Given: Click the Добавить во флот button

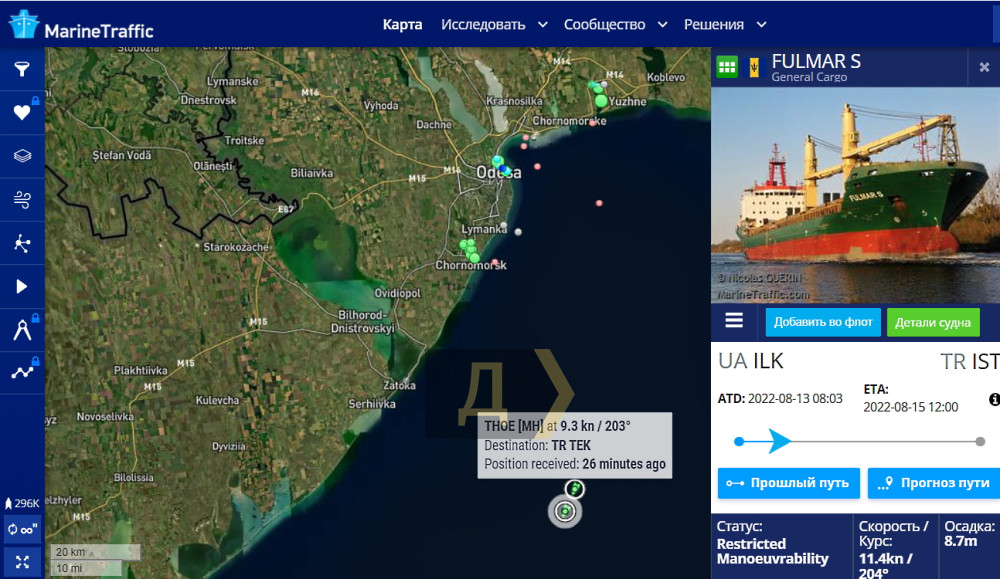Looking at the screenshot, I should pyautogui.click(x=823, y=322).
